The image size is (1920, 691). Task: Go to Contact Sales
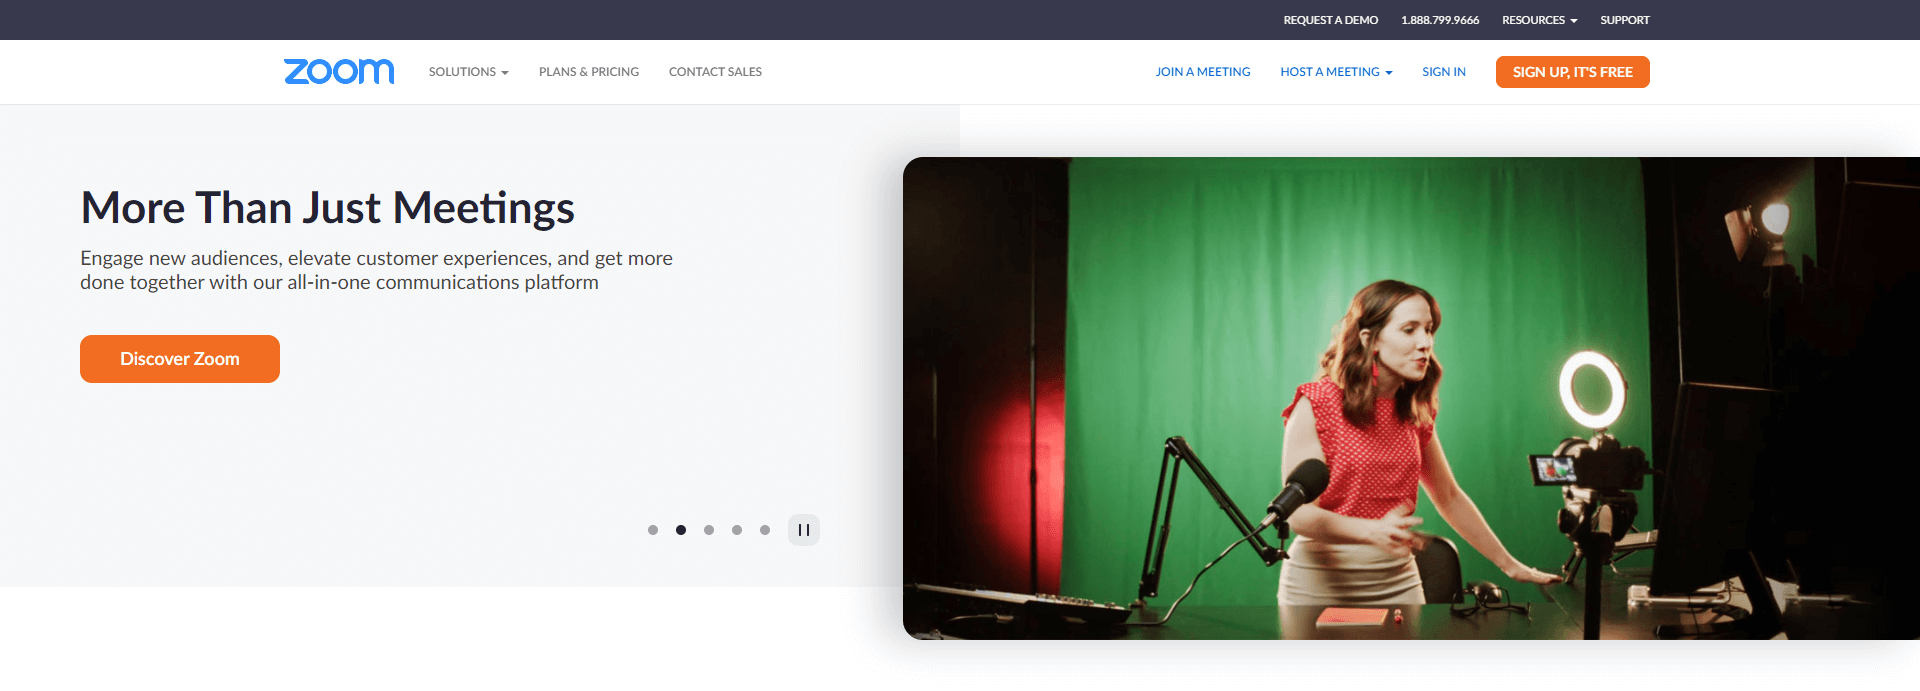715,72
